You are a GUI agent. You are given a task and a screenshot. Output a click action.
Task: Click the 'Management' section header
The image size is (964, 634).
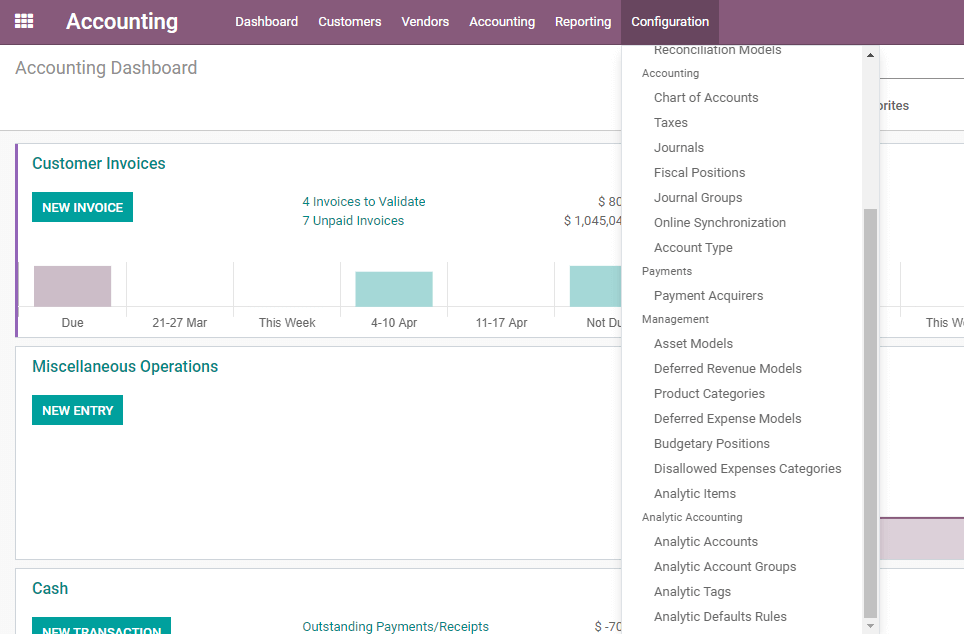675,319
